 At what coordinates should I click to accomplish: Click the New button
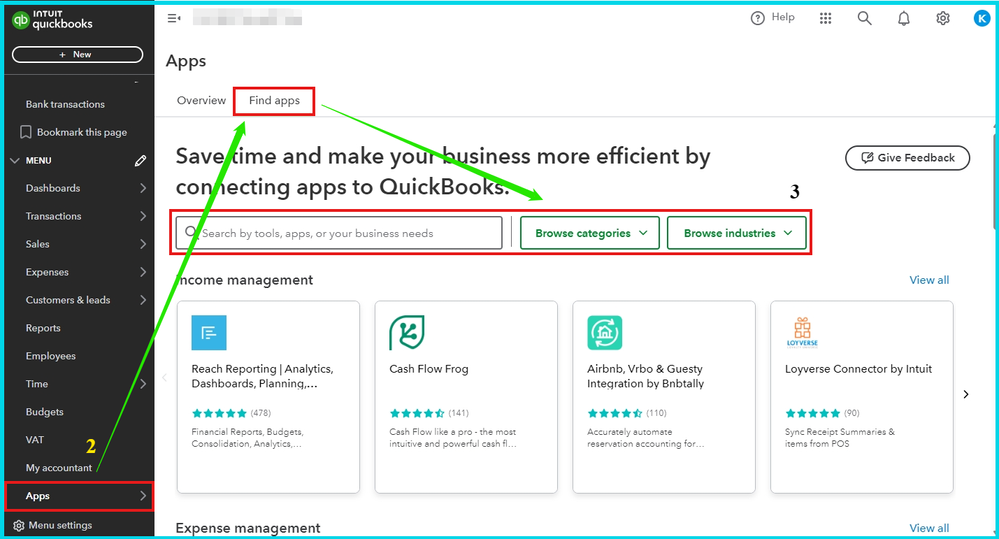(x=77, y=55)
